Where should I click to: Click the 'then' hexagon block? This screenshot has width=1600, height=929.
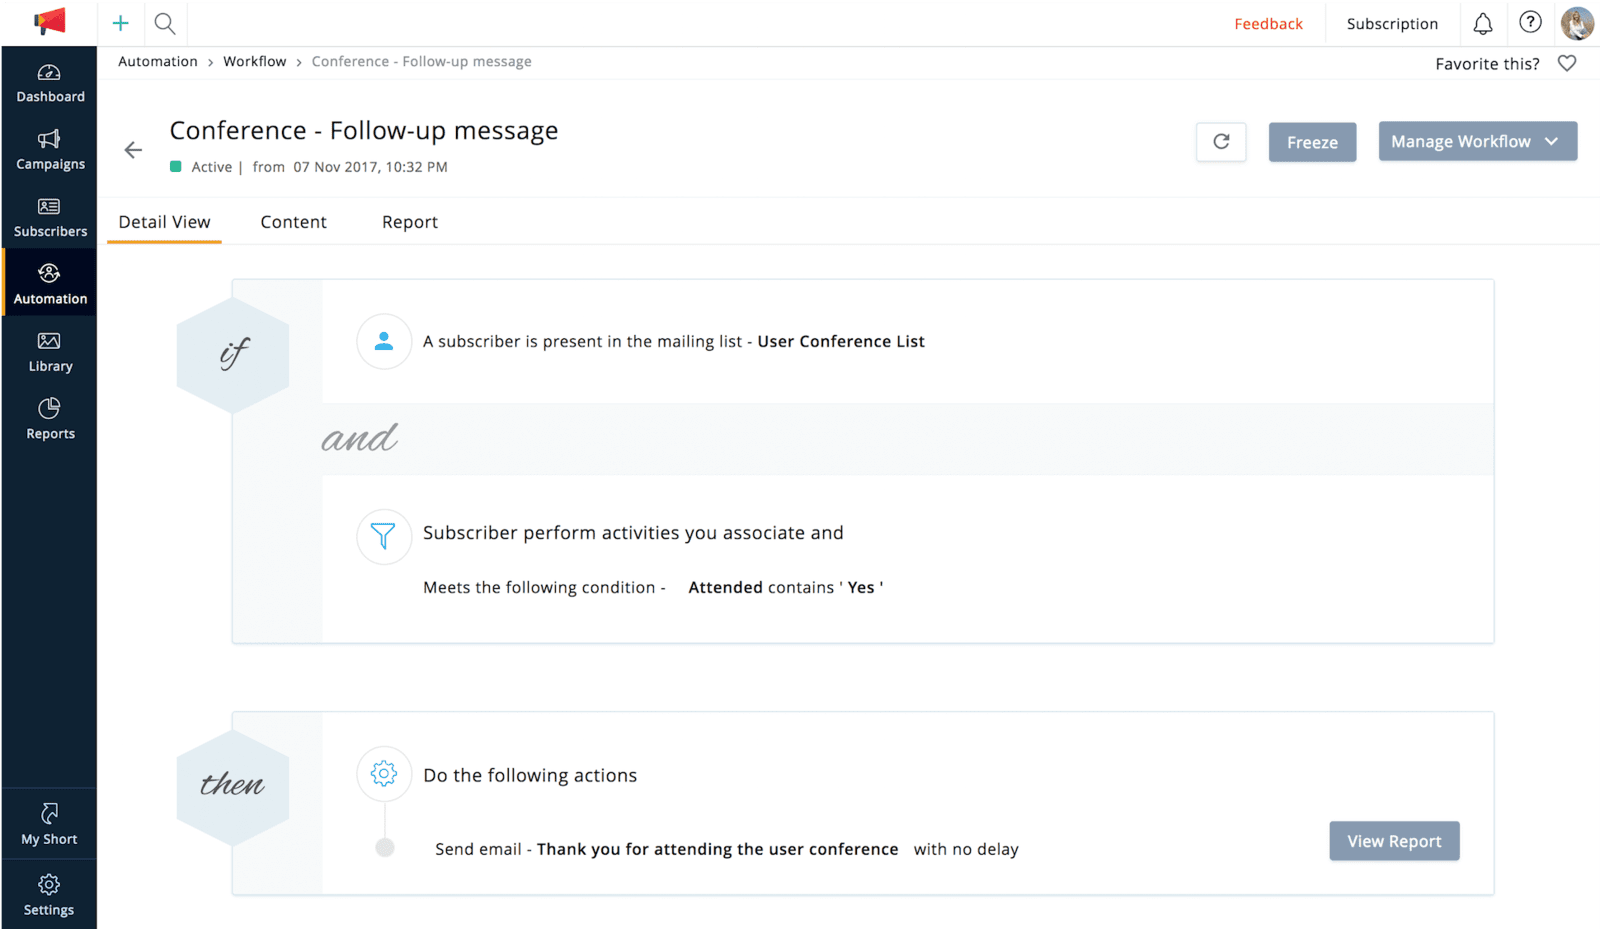233,786
